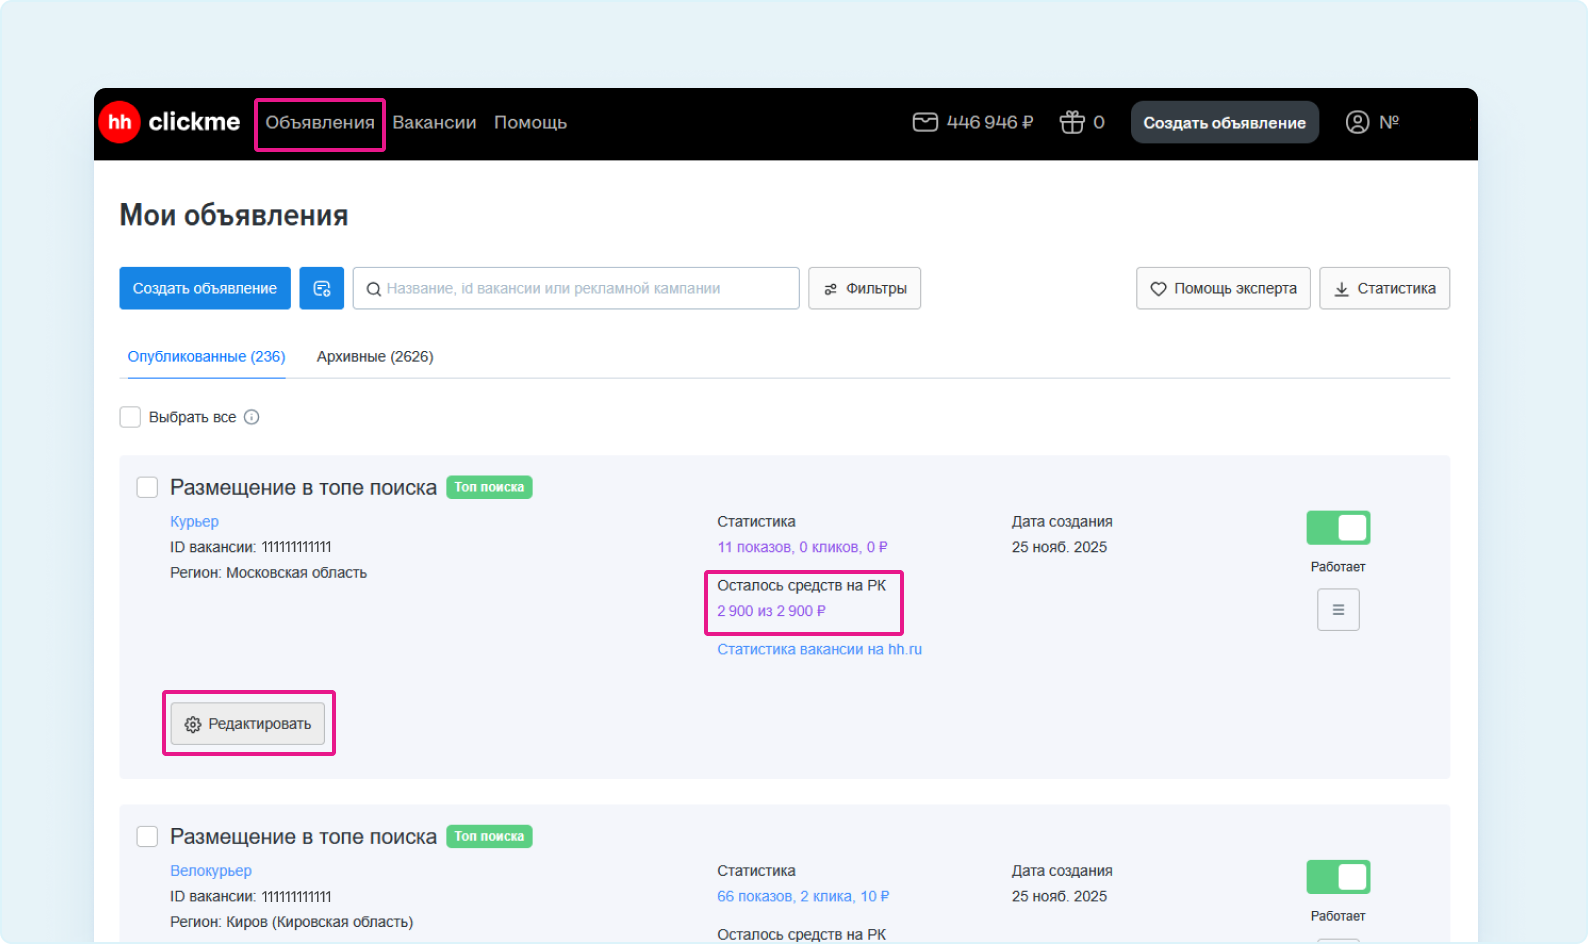The width and height of the screenshot is (1588, 944).
Task: Open the hamburger menu for Курьер ad
Action: [1338, 610]
